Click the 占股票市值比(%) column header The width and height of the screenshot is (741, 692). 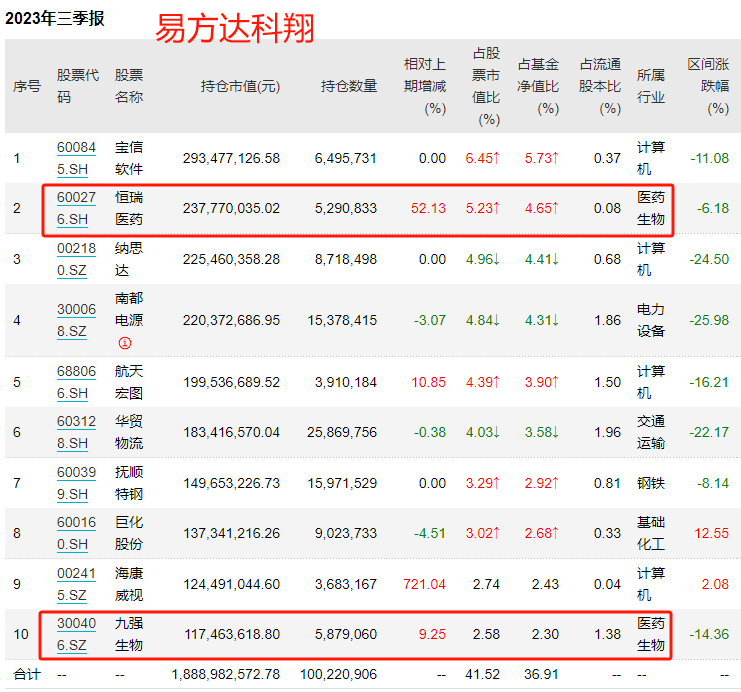pos(486,86)
